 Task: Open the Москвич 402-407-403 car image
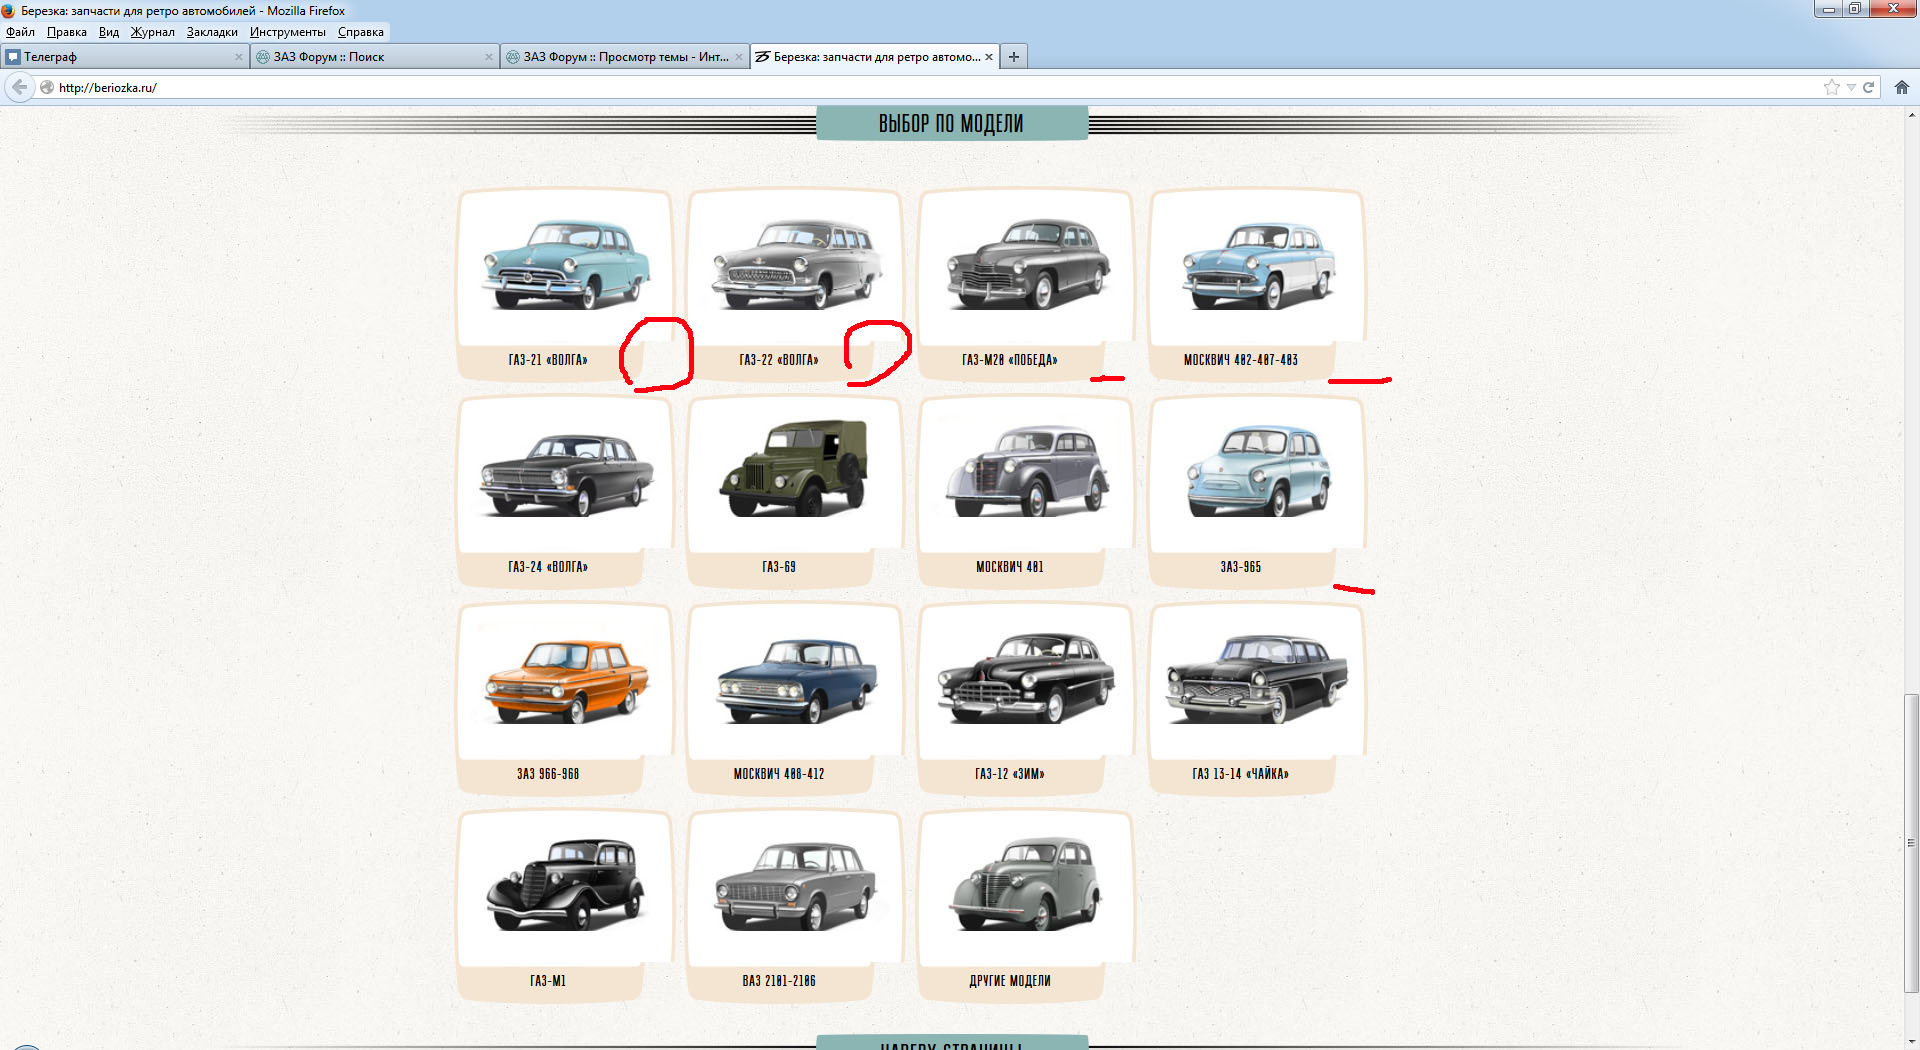click(1259, 264)
